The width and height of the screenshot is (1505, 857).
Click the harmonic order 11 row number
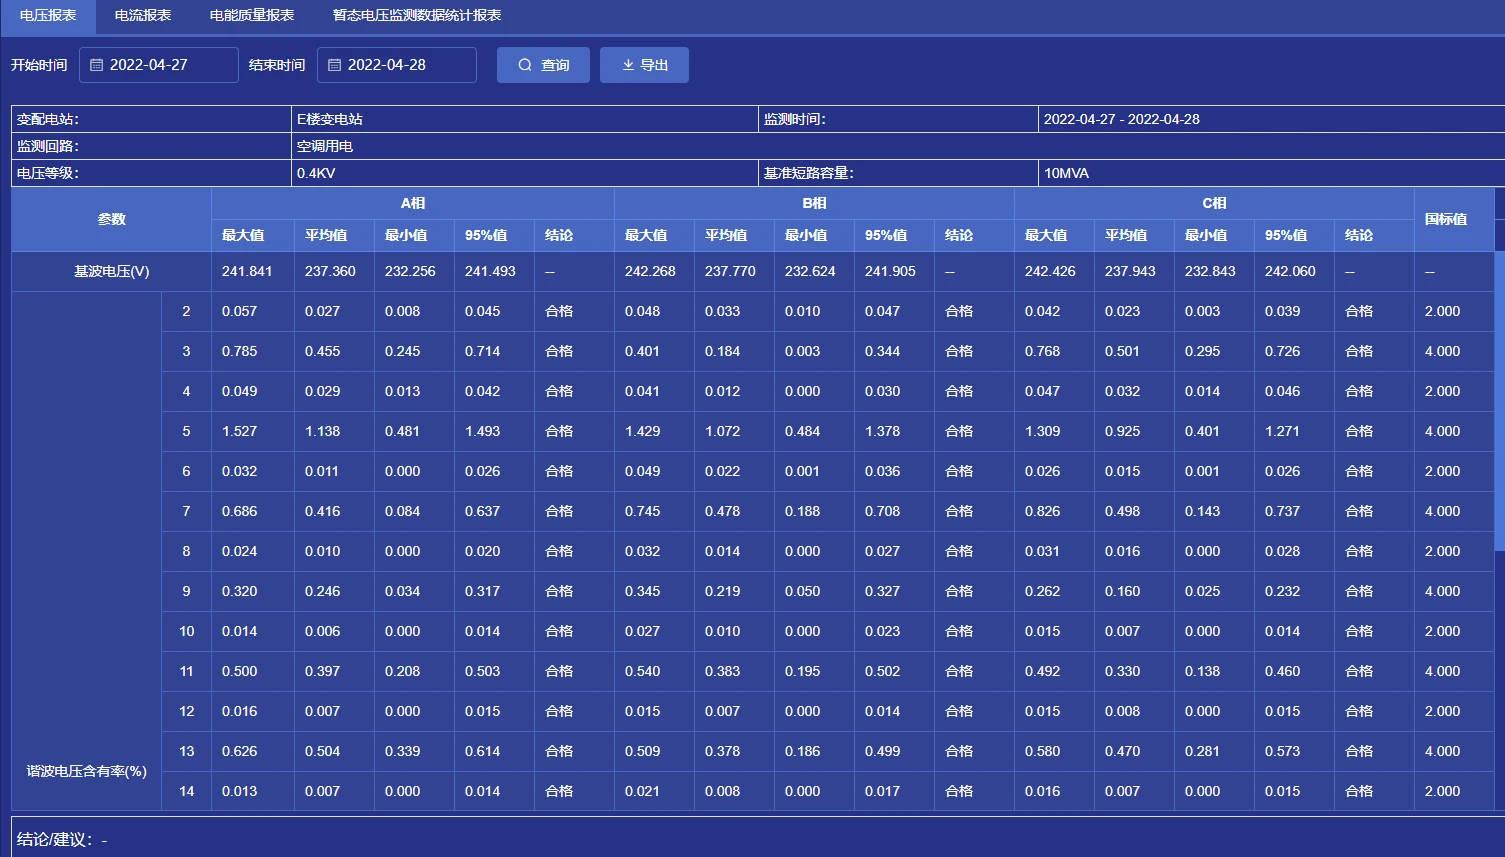click(x=186, y=671)
